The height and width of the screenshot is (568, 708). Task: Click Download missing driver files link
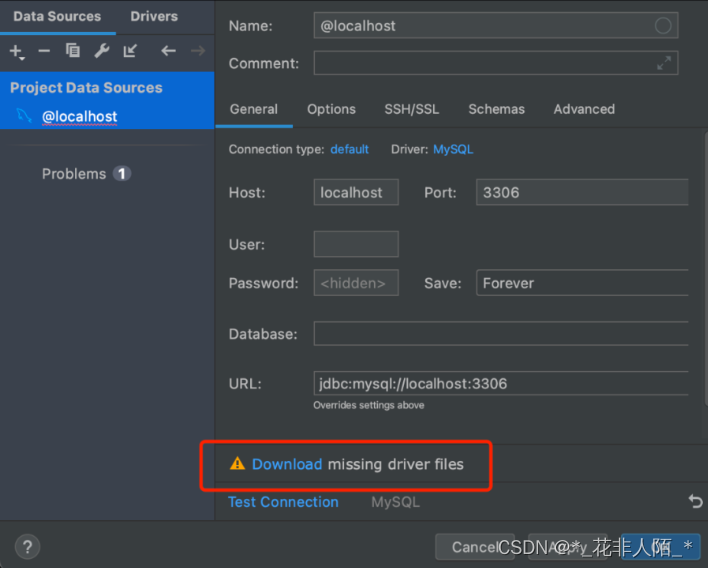pos(287,464)
